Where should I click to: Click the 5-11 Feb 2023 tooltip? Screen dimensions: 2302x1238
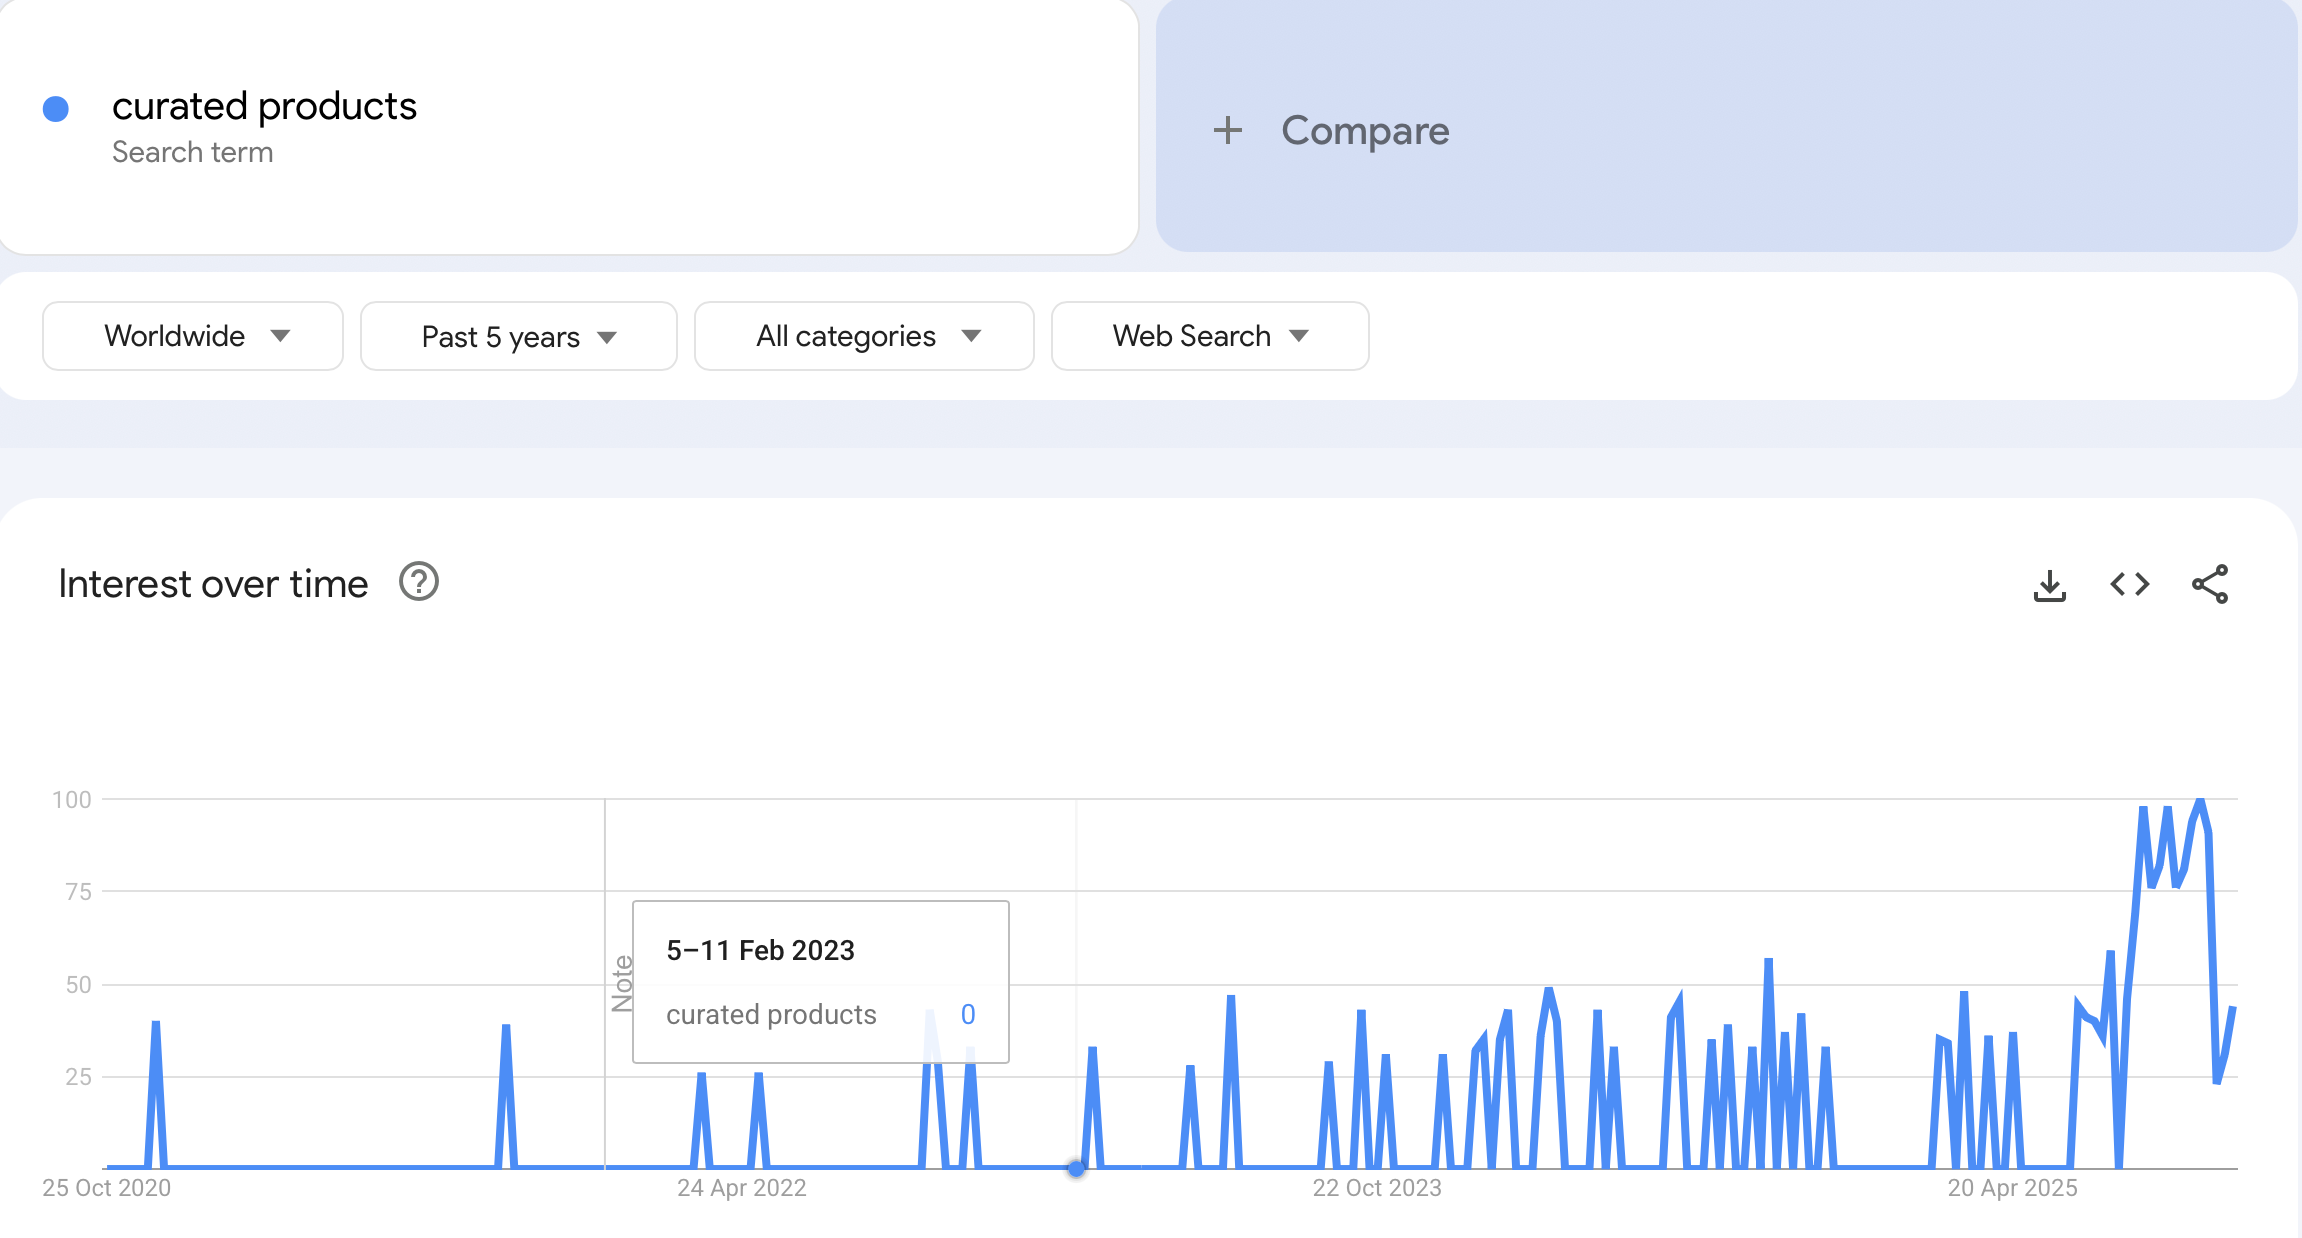pos(820,981)
